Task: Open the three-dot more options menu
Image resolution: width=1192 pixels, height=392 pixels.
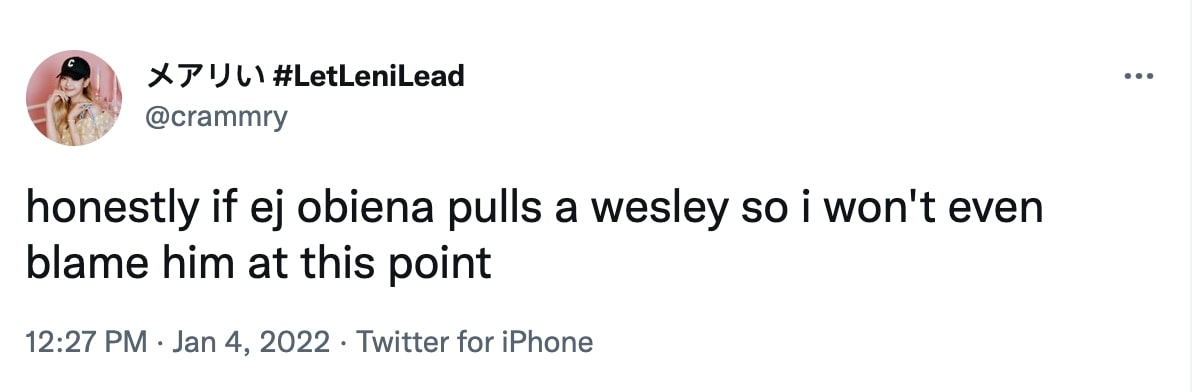Action: tap(1139, 76)
